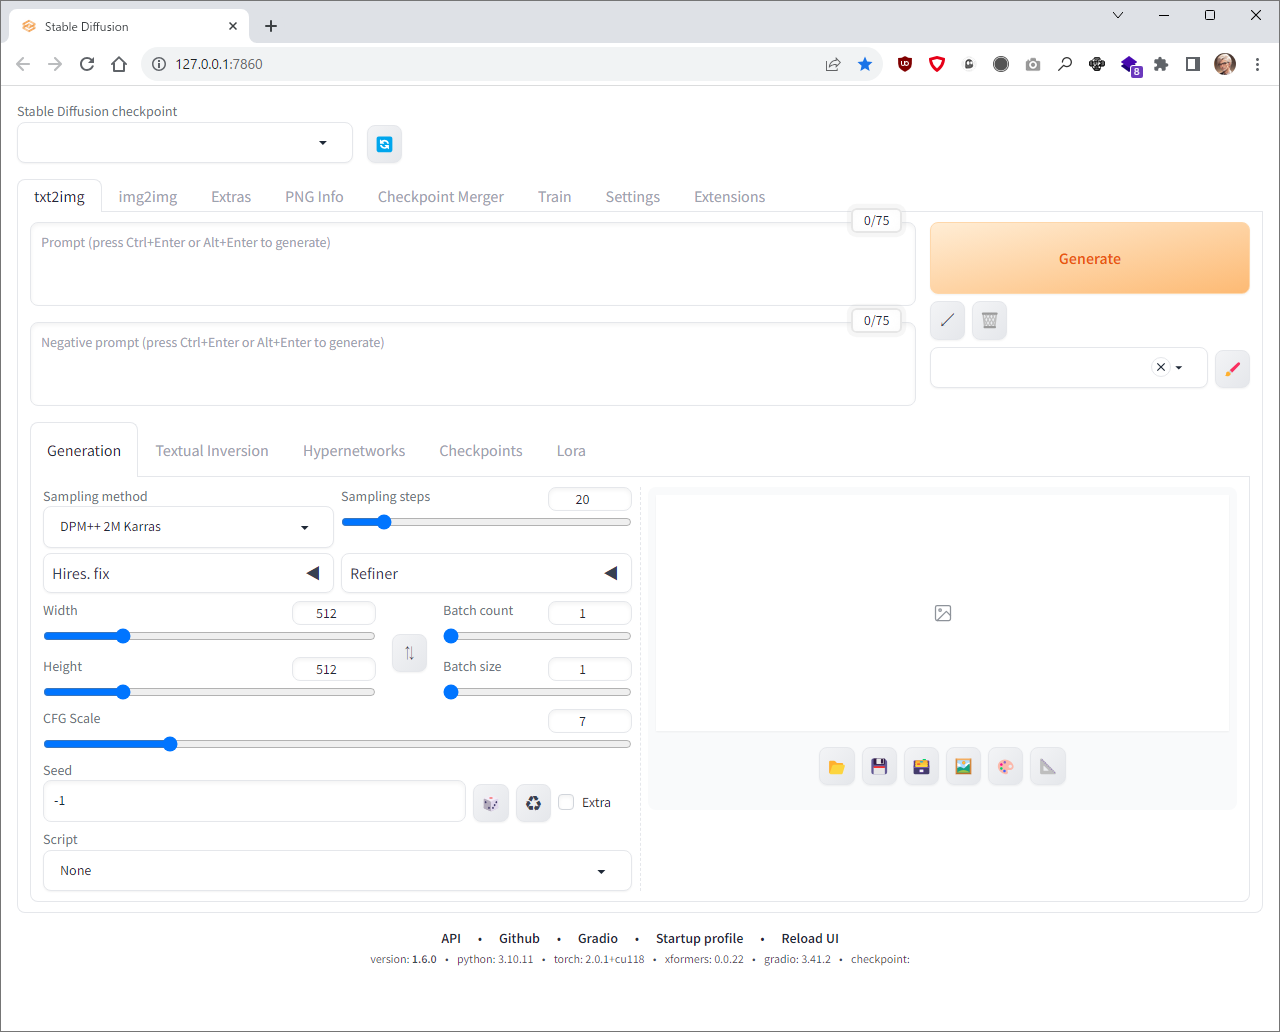Adjust the CFG Scale slider
Screen dimensions: 1280x1032
(337, 744)
